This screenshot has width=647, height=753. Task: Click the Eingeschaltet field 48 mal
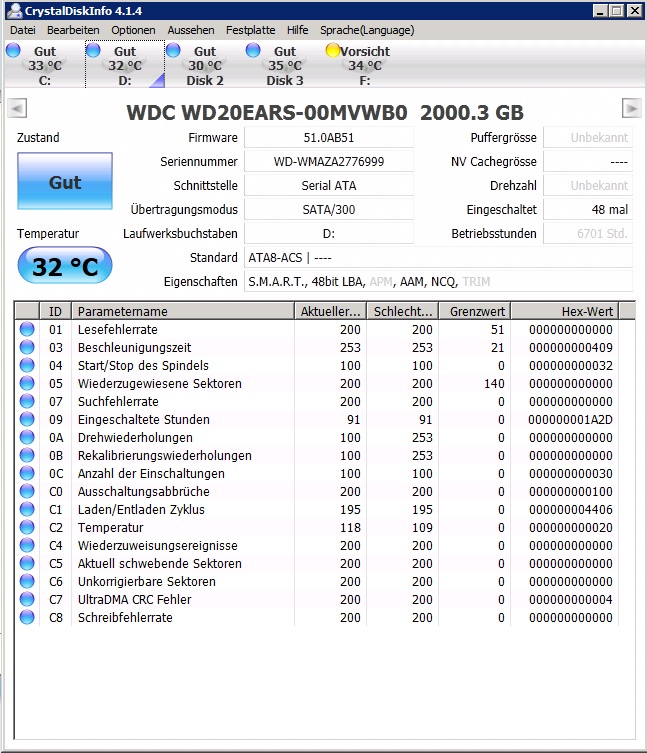coord(588,209)
